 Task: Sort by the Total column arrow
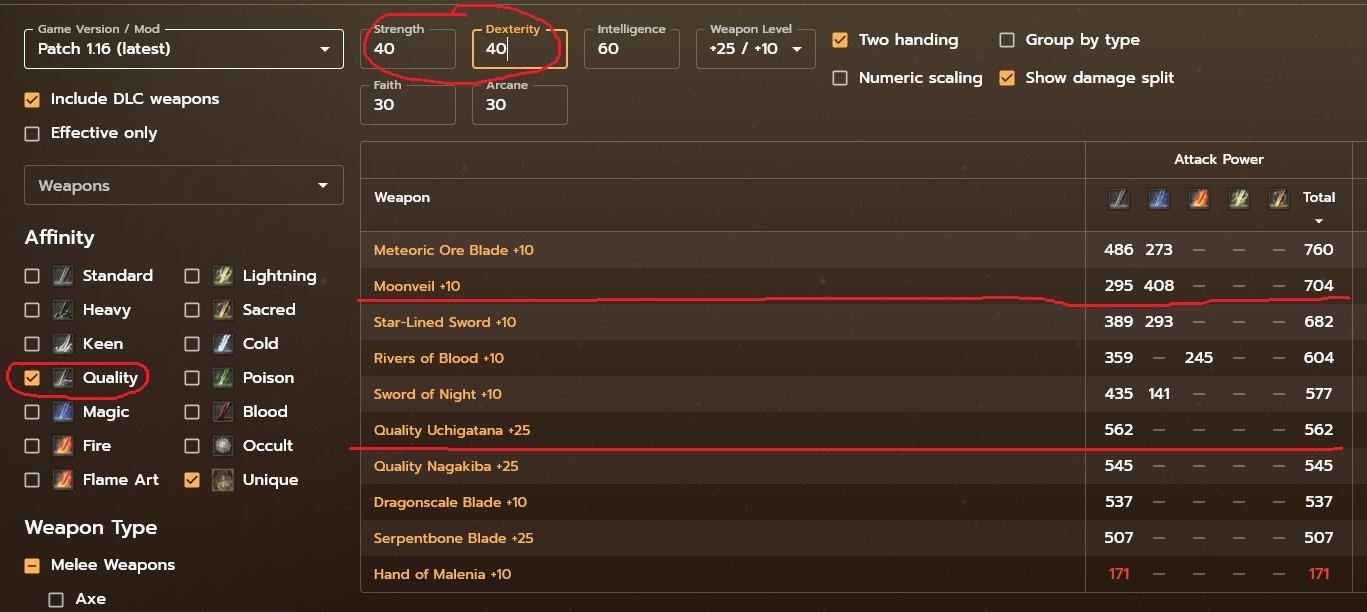tap(1319, 221)
